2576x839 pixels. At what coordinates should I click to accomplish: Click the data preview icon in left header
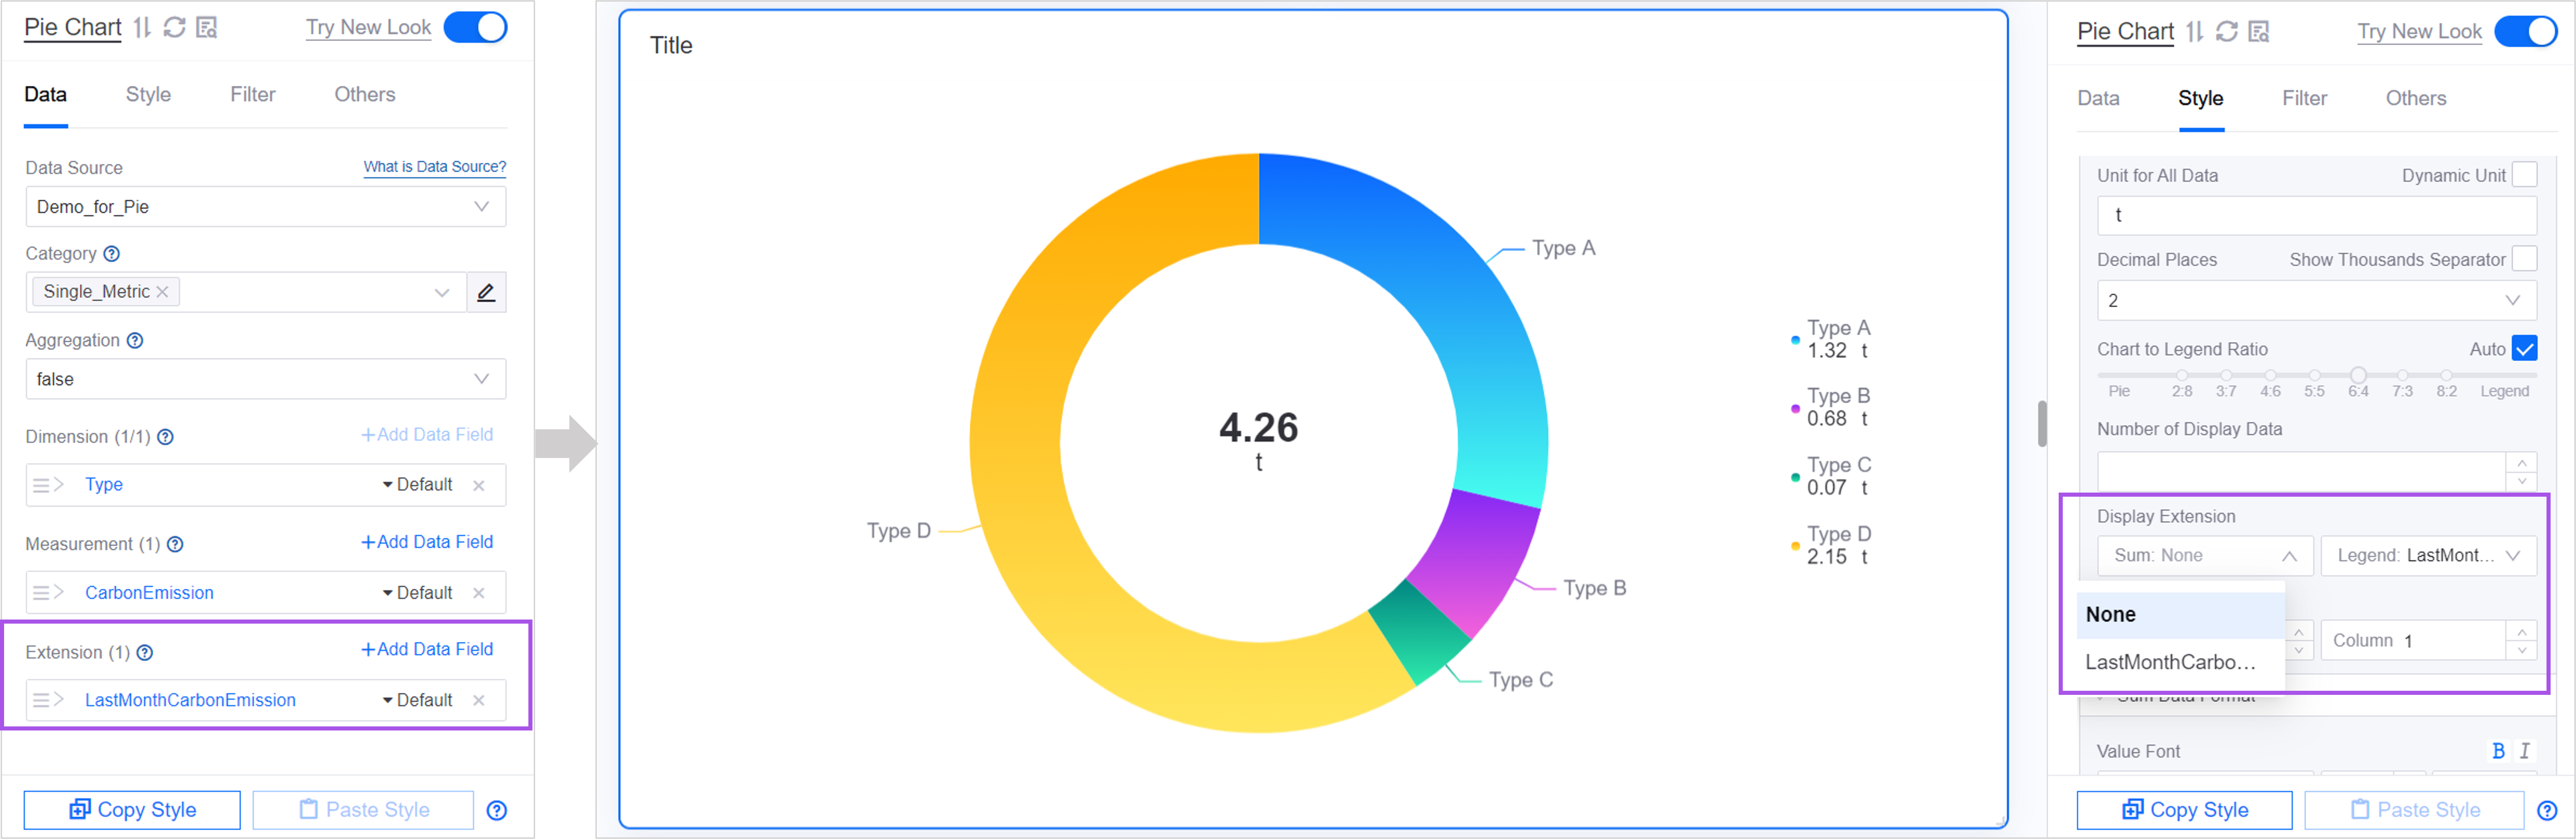207,28
